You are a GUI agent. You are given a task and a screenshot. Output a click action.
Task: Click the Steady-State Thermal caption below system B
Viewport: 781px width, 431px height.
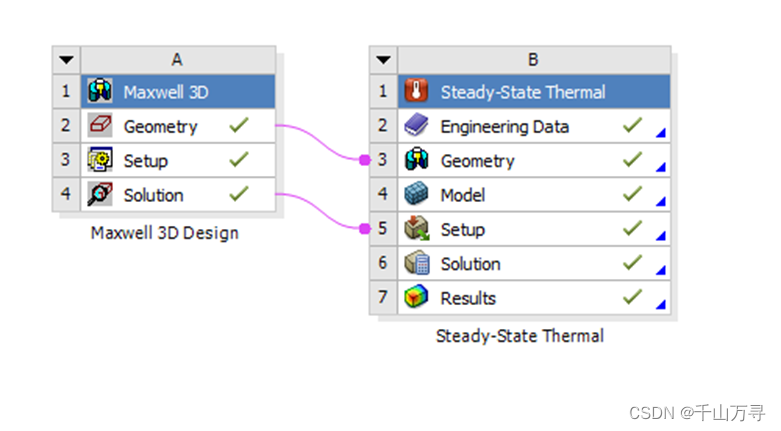(x=520, y=336)
